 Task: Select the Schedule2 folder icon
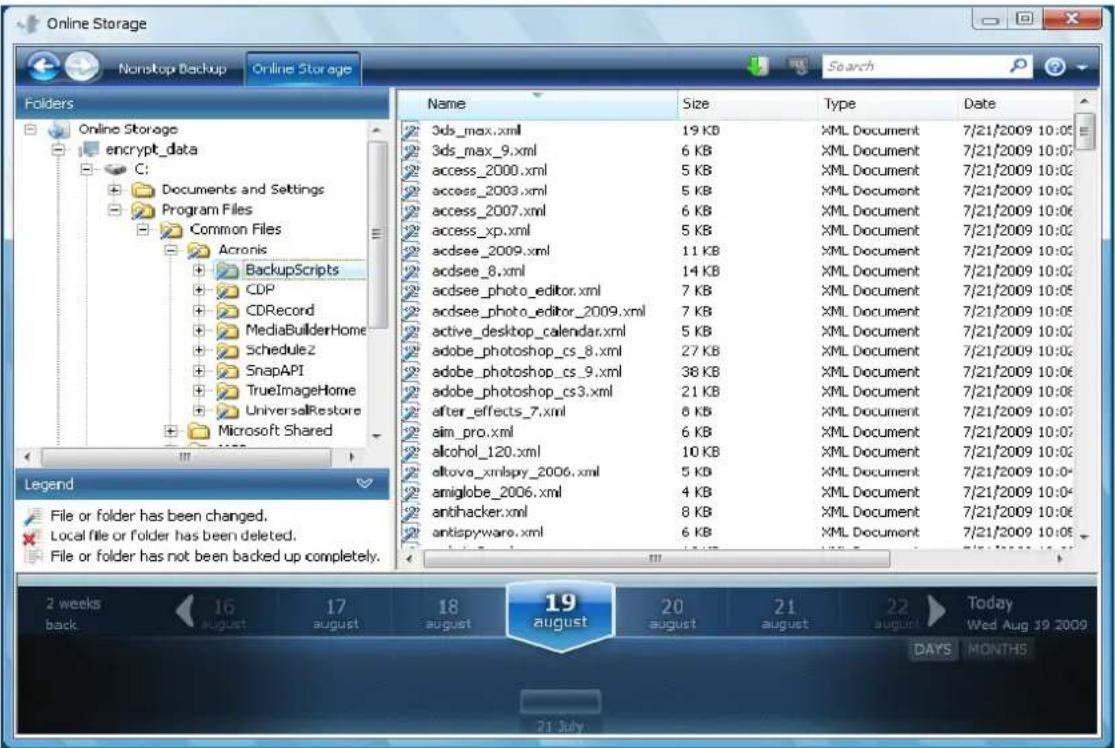click(x=228, y=351)
